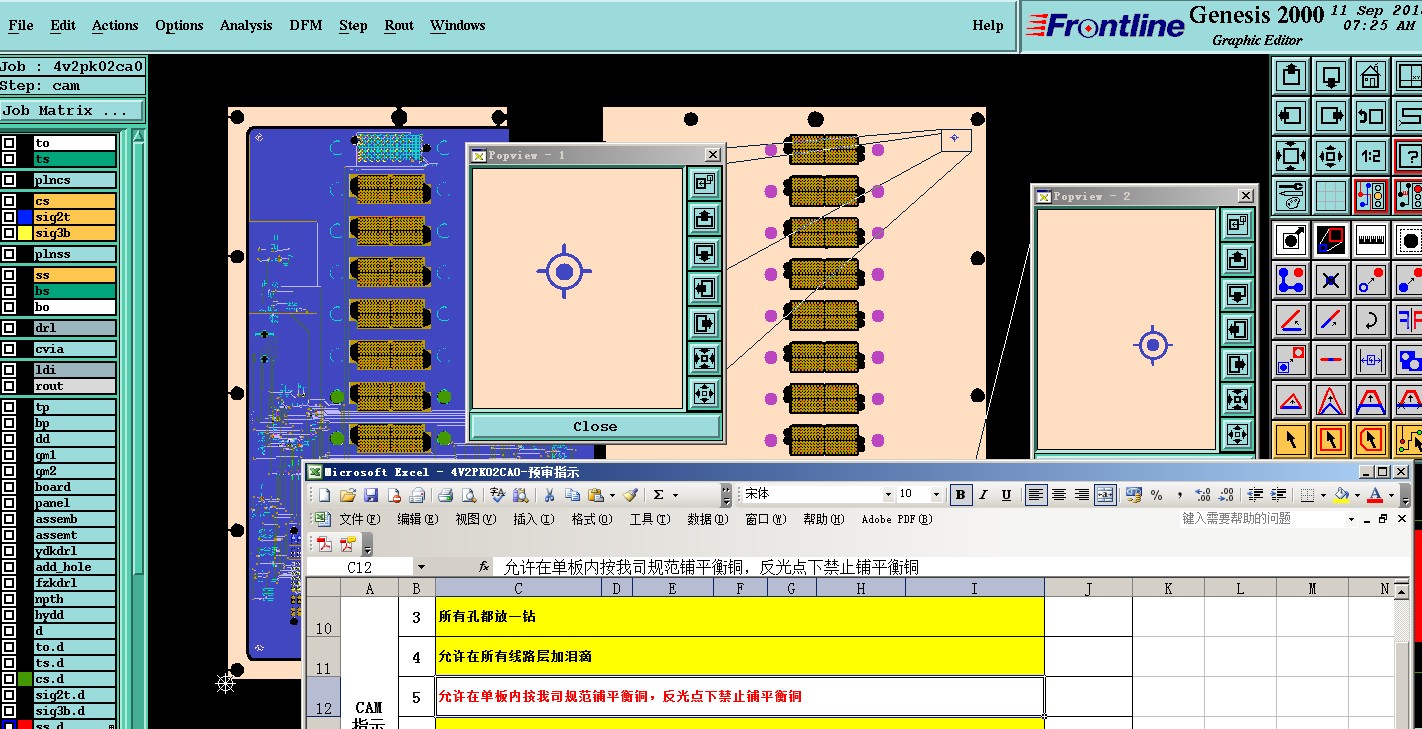
Task: Open the Excel 格式(O) menu
Action: click(x=591, y=519)
